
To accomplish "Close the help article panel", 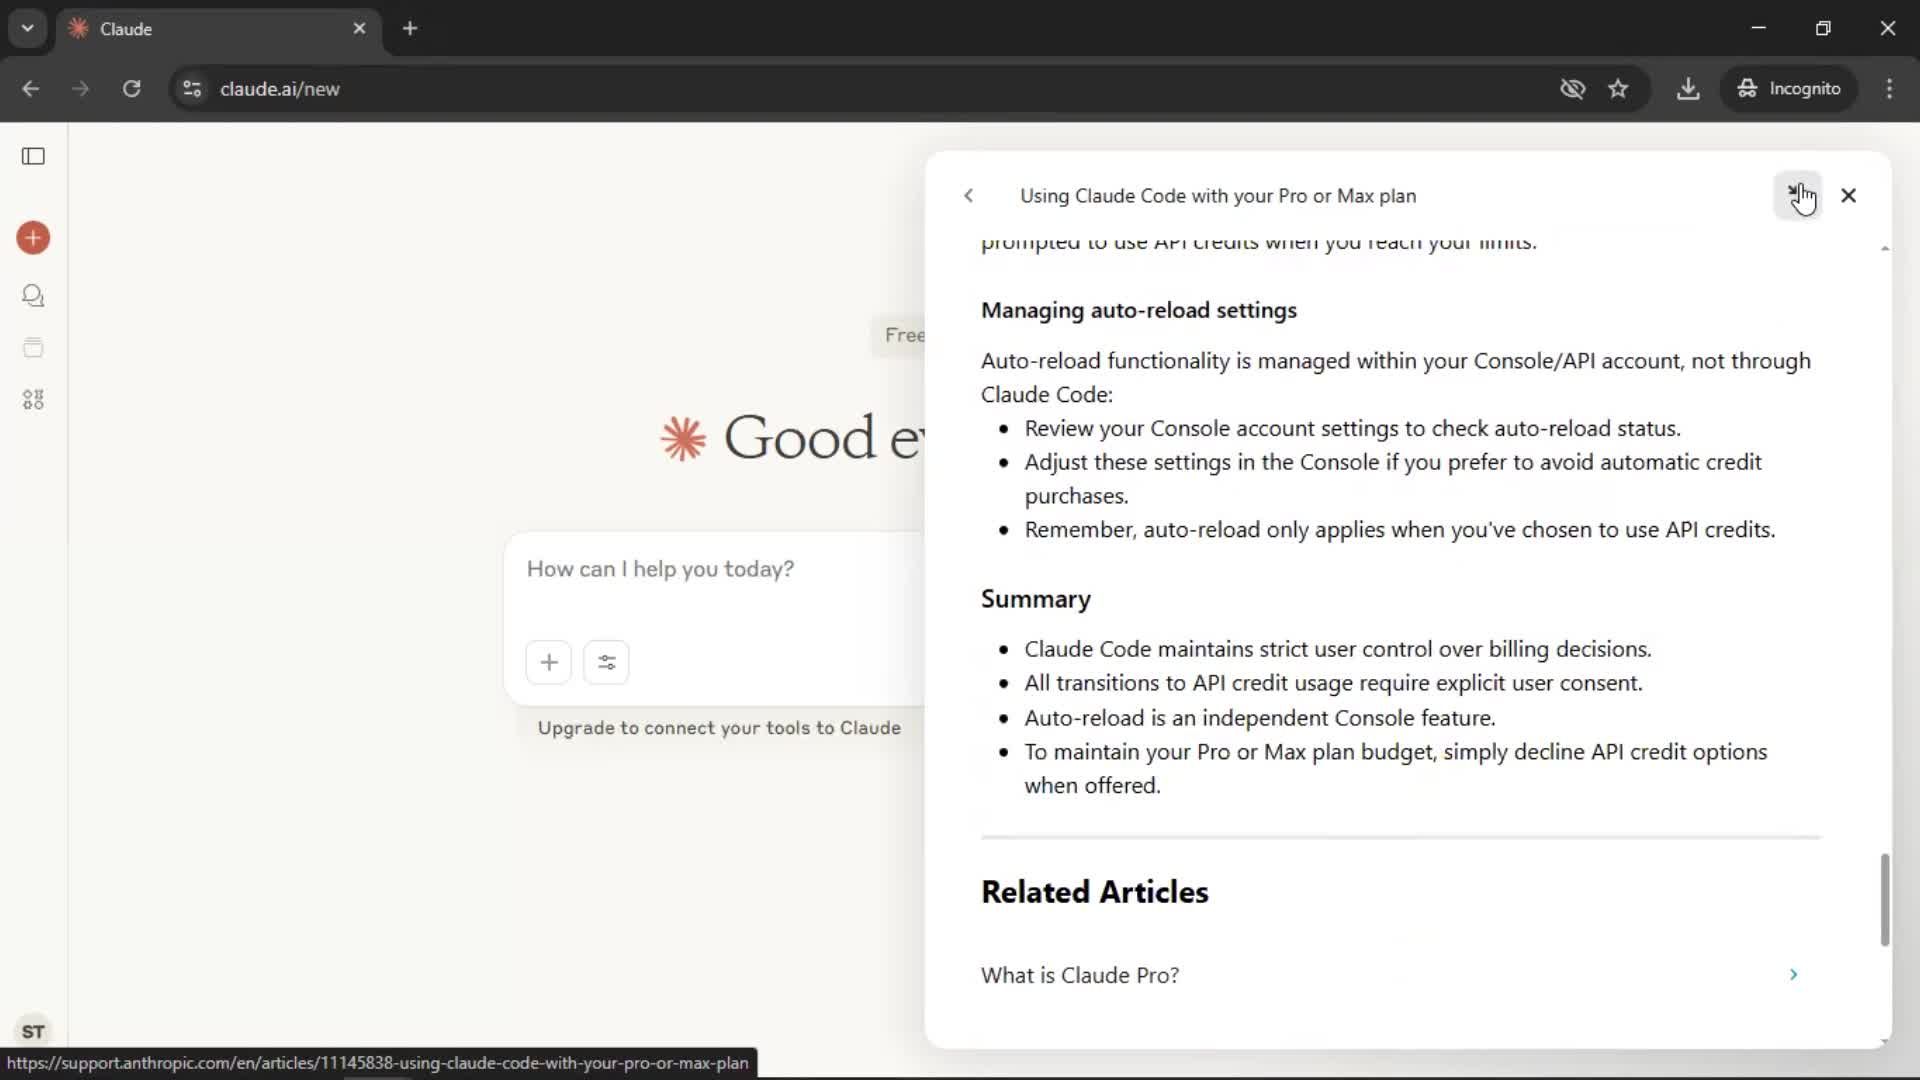I will click(1848, 196).
